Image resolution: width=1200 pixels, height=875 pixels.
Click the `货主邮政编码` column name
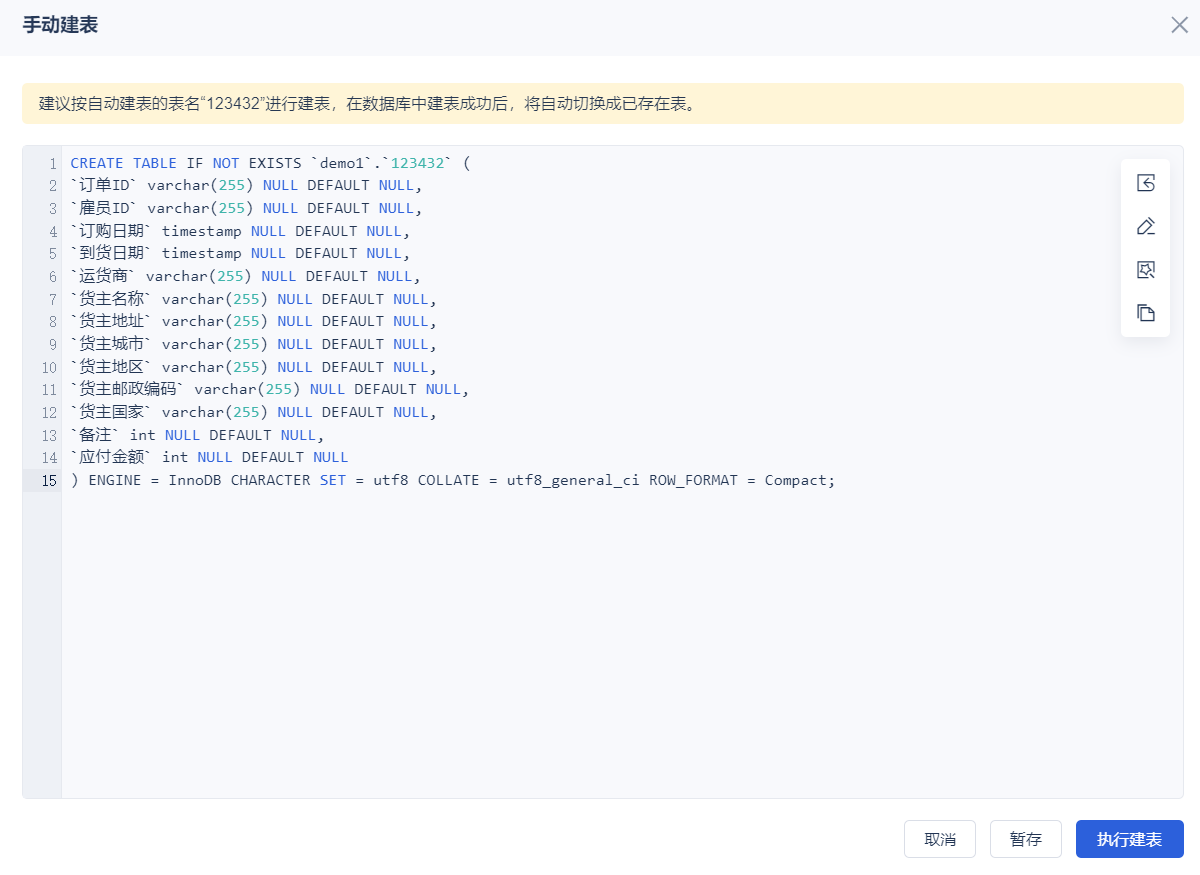[127, 389]
